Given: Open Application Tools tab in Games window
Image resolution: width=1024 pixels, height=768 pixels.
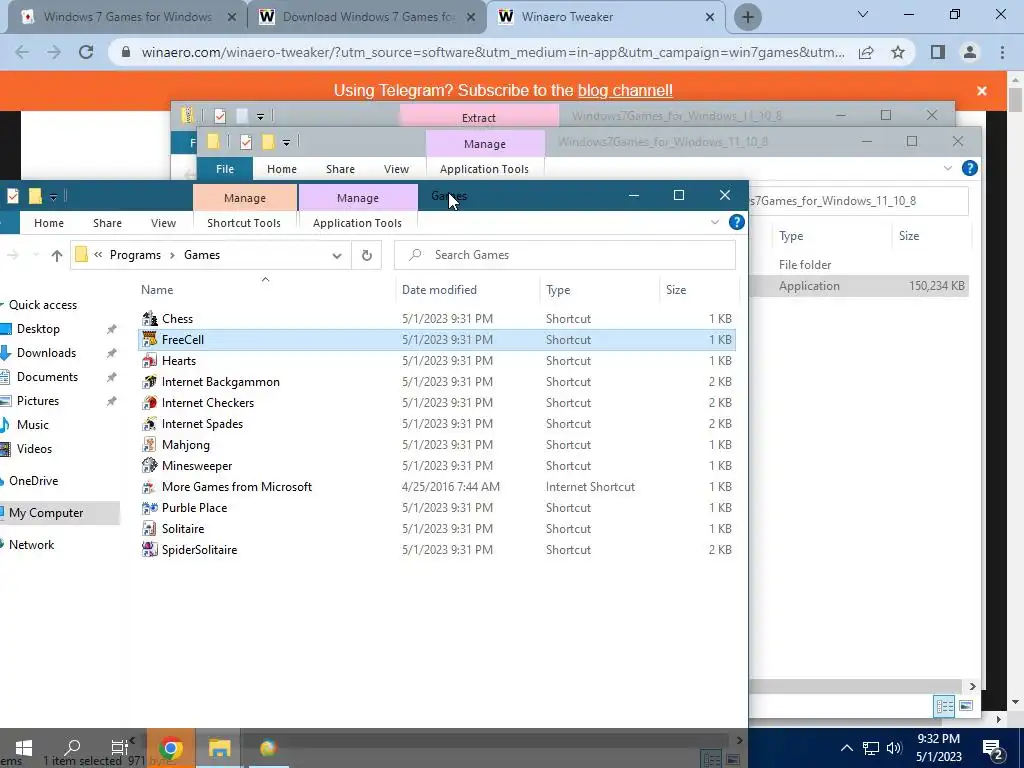Looking at the screenshot, I should pyautogui.click(x=357, y=223).
